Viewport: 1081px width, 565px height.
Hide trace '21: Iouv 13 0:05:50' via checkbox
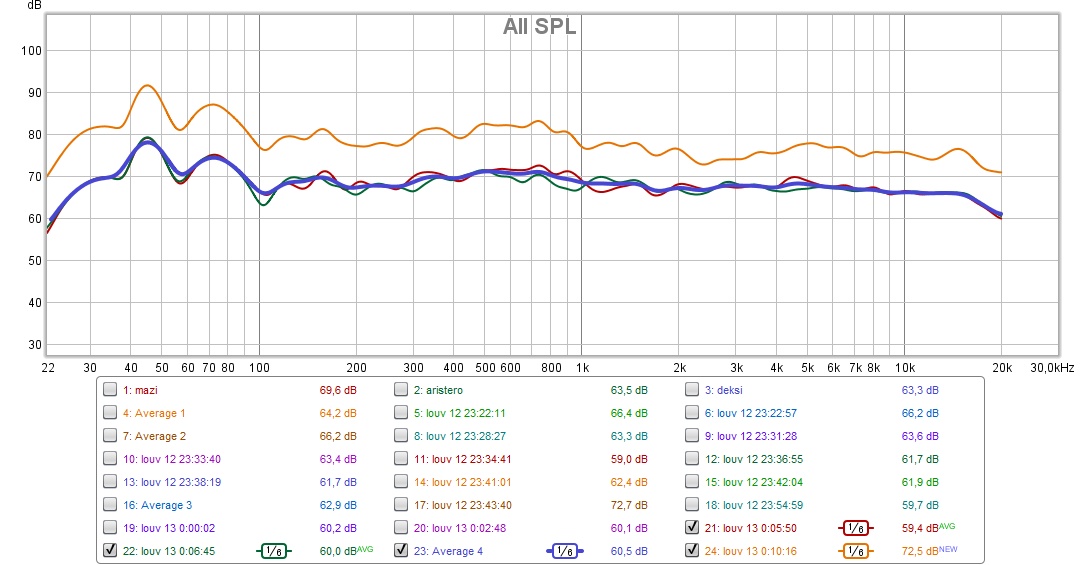[691, 528]
